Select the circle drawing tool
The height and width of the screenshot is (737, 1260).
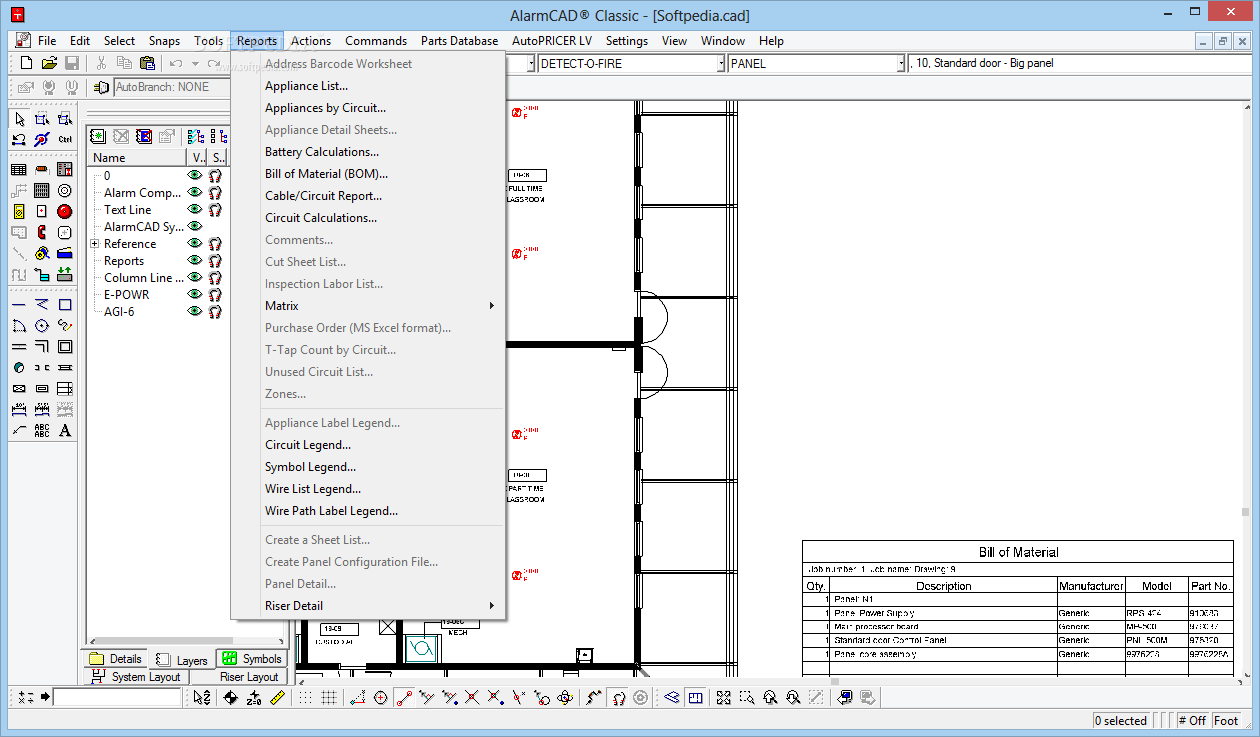(42, 326)
